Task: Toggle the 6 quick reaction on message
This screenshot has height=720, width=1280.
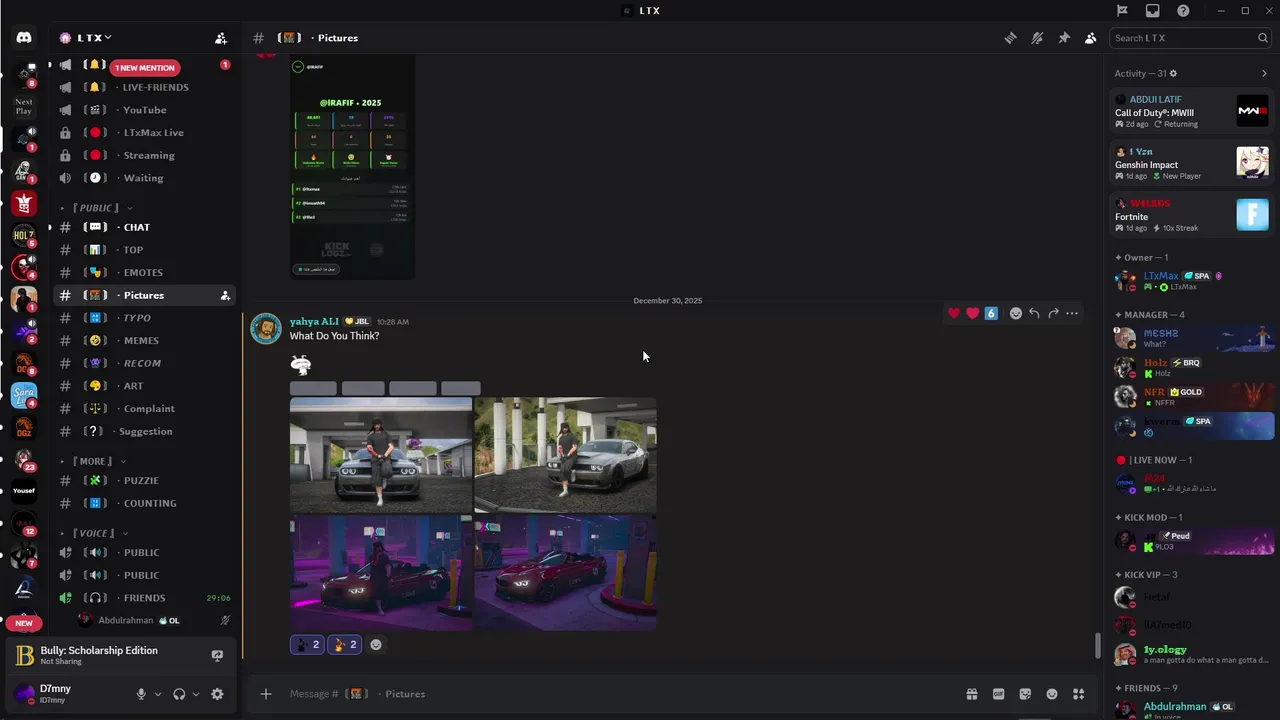Action: (991, 313)
